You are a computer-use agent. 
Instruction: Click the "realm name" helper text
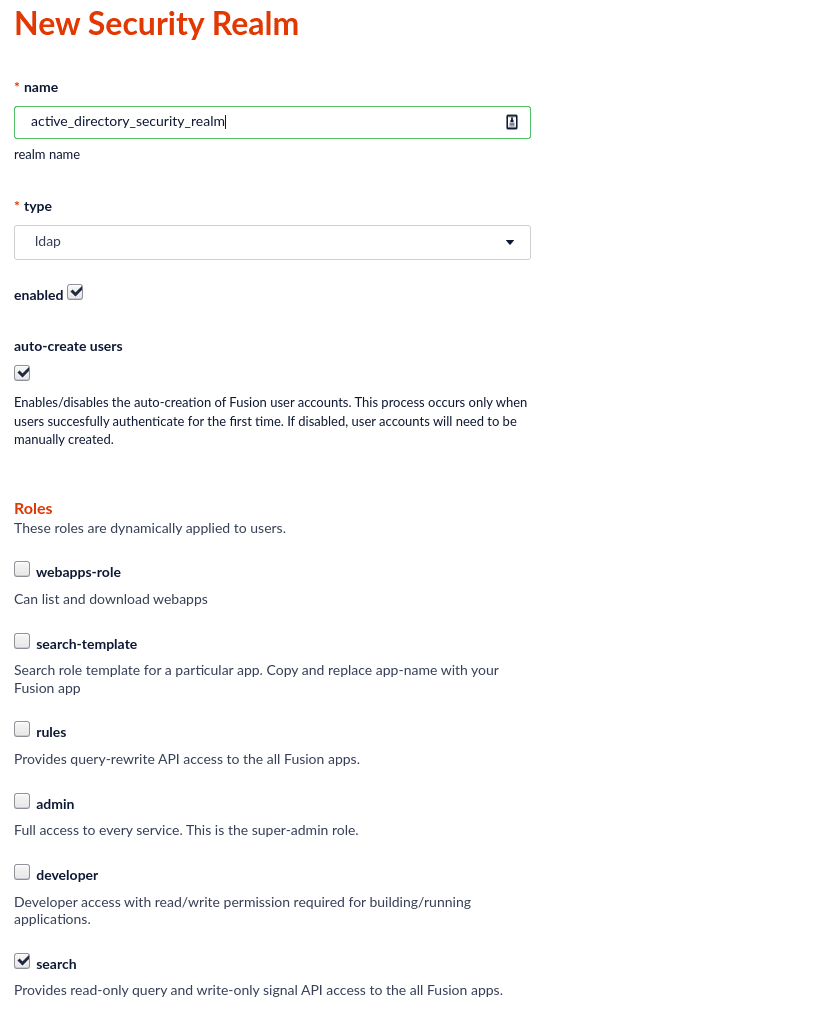pyautogui.click(x=47, y=155)
